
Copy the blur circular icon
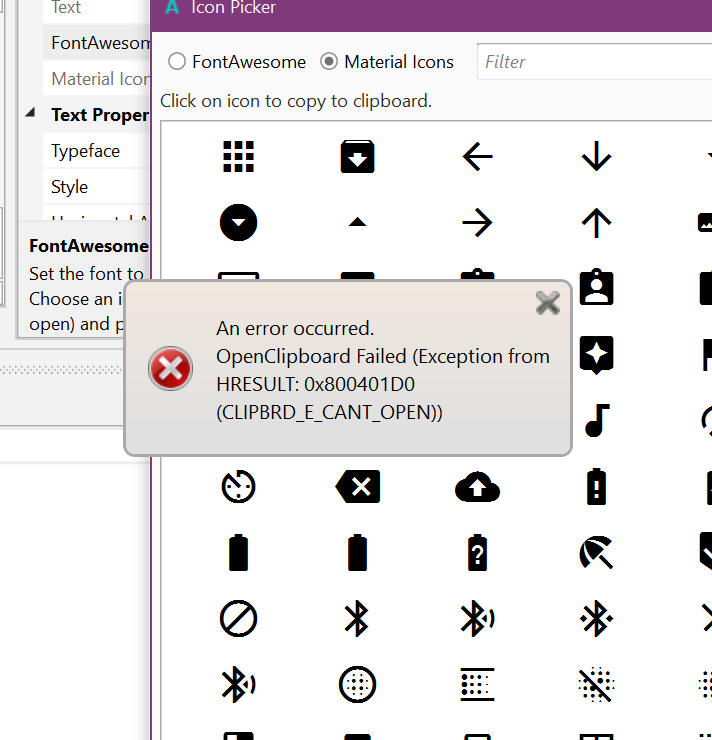pyautogui.click(x=357, y=684)
